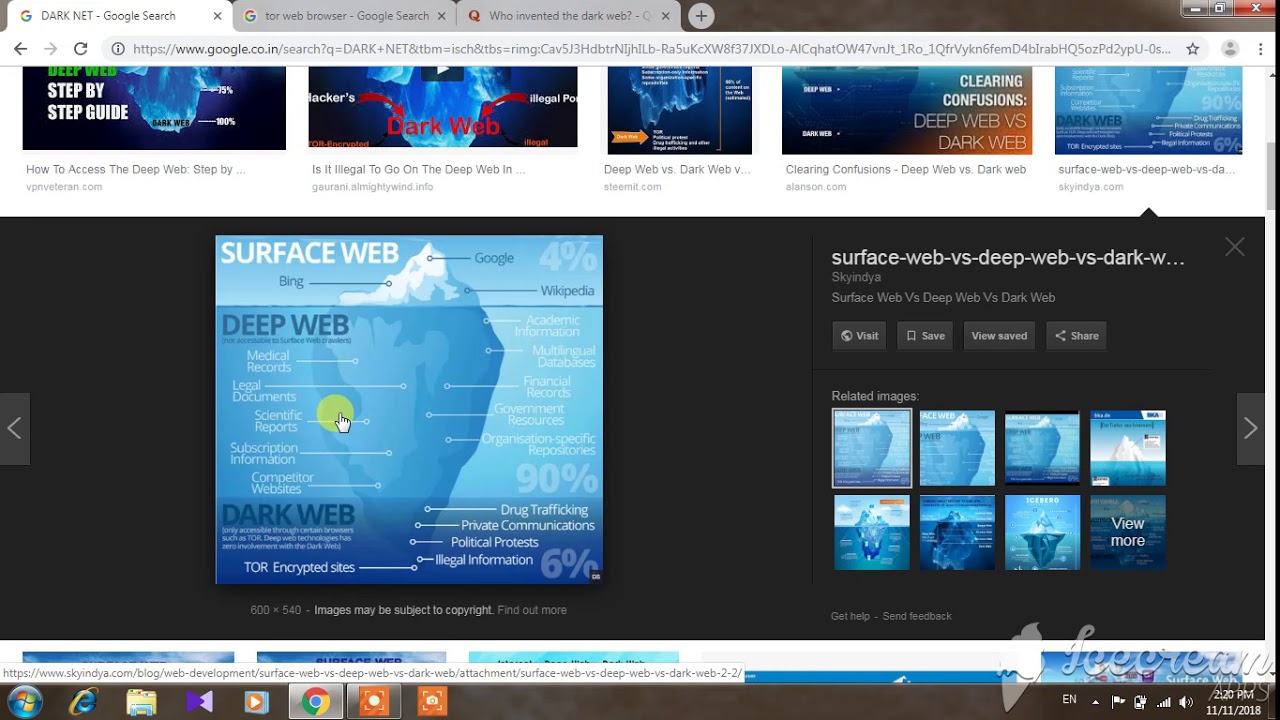Open the ICEBERG related image thumbnail

pyautogui.click(x=1042, y=532)
